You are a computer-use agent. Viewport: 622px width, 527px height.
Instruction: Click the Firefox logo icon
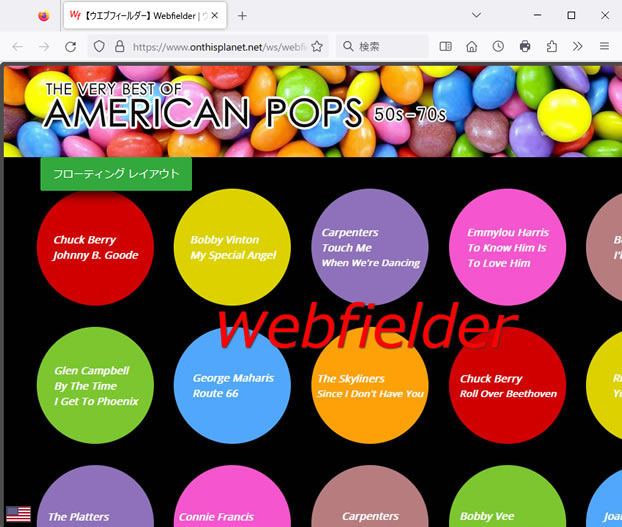click(44, 16)
